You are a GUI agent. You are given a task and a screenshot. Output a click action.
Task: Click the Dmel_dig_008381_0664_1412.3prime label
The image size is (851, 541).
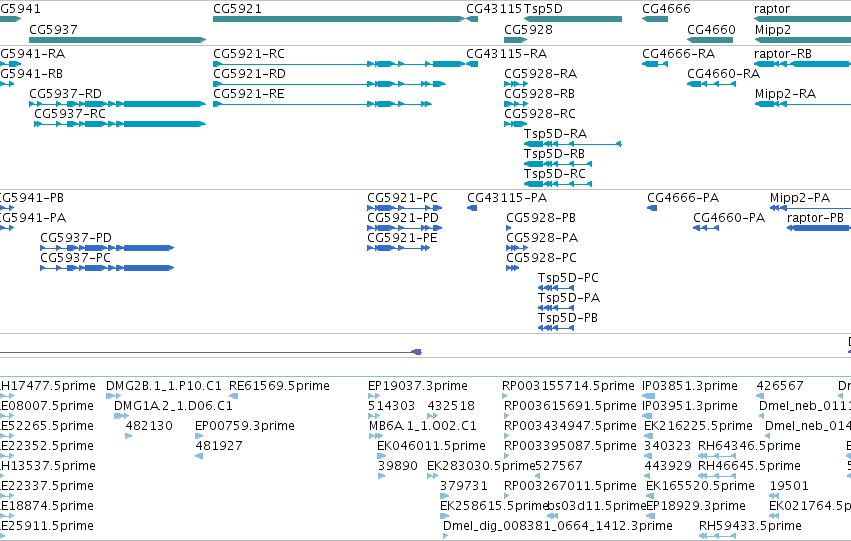(x=558, y=525)
